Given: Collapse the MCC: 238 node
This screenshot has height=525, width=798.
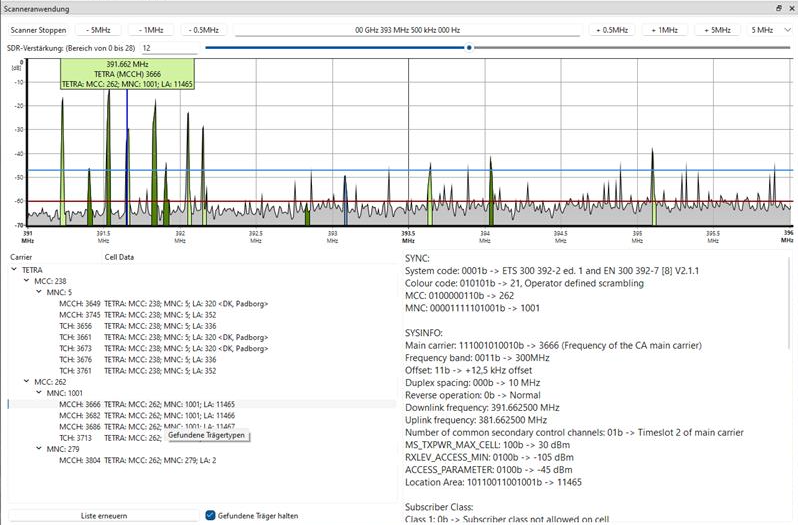Looking at the screenshot, I should coord(28,281).
